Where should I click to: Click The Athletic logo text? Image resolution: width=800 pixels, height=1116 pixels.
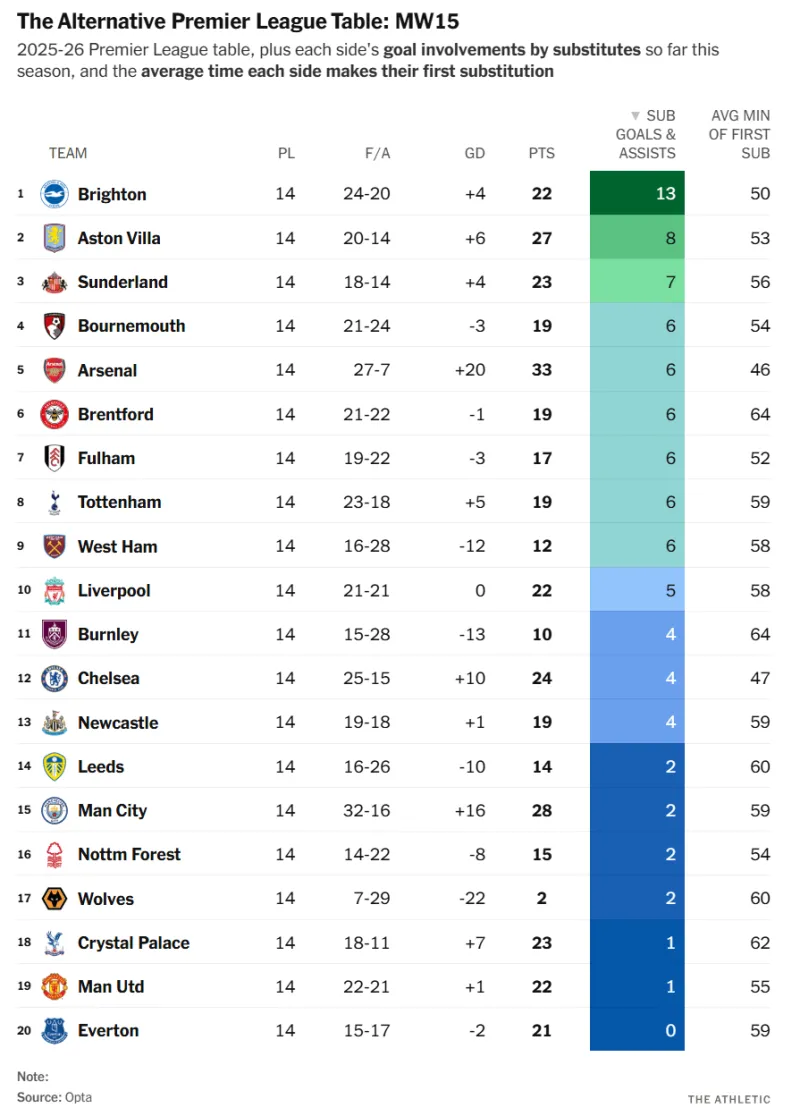pyautogui.click(x=729, y=1099)
